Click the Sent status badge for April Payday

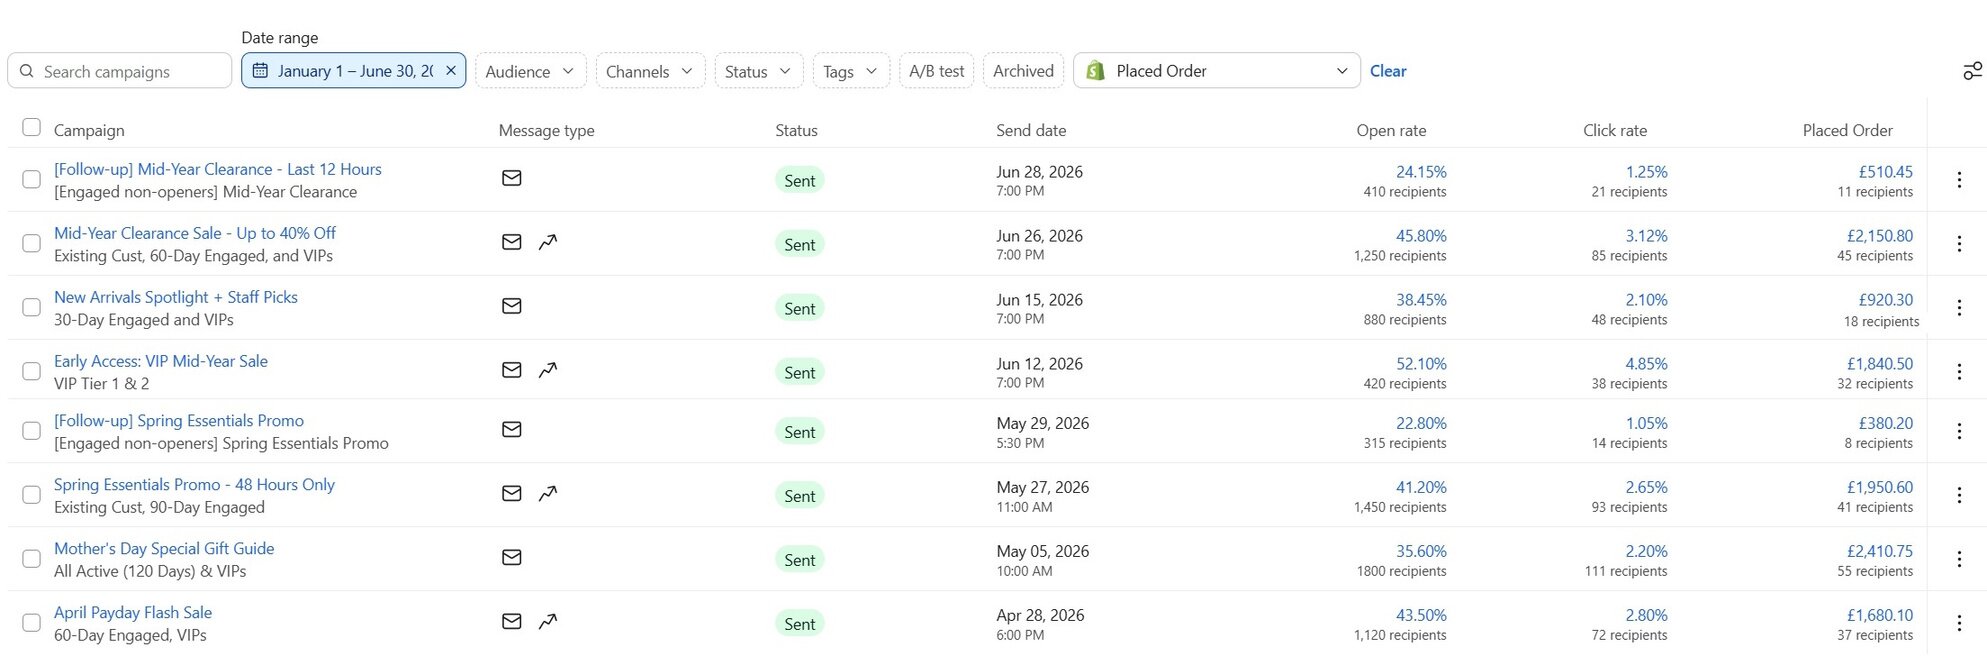pos(800,623)
